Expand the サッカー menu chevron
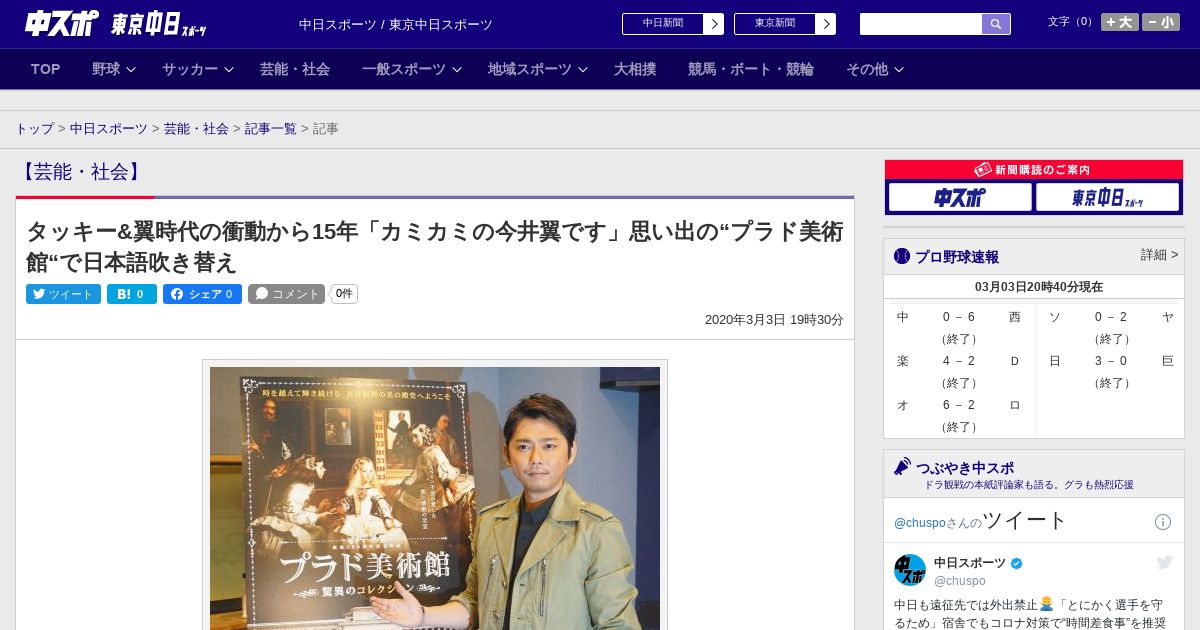 tap(229, 70)
